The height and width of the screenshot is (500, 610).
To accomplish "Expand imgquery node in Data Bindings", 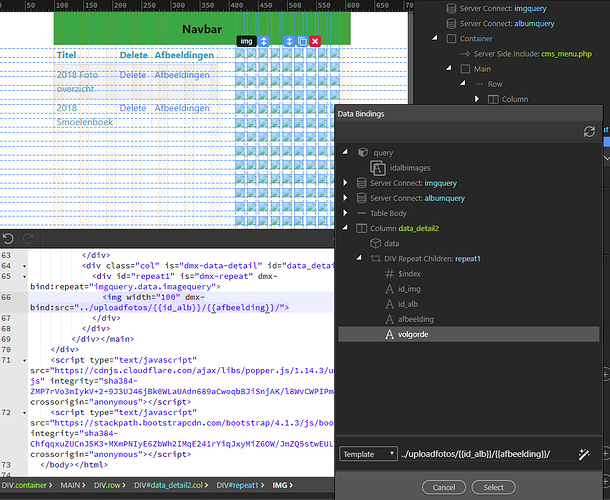I will tap(345, 183).
